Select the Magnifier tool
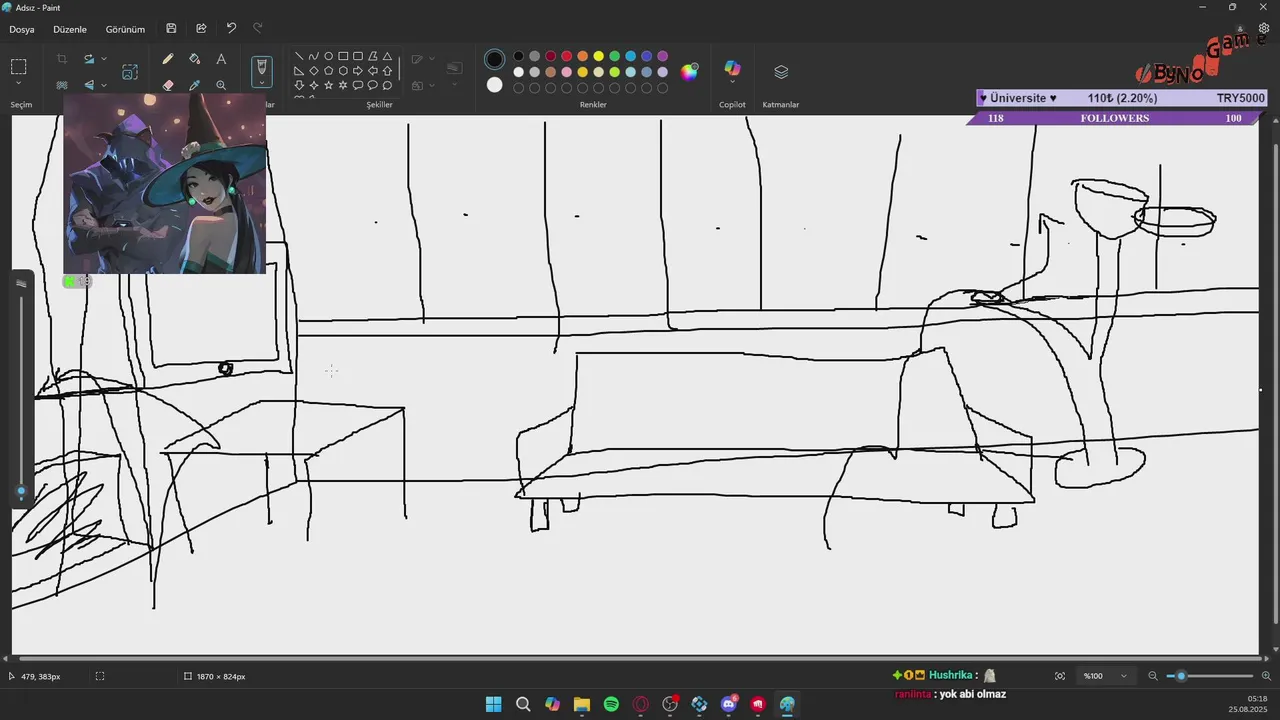The height and width of the screenshot is (720, 1280). pyautogui.click(x=221, y=85)
